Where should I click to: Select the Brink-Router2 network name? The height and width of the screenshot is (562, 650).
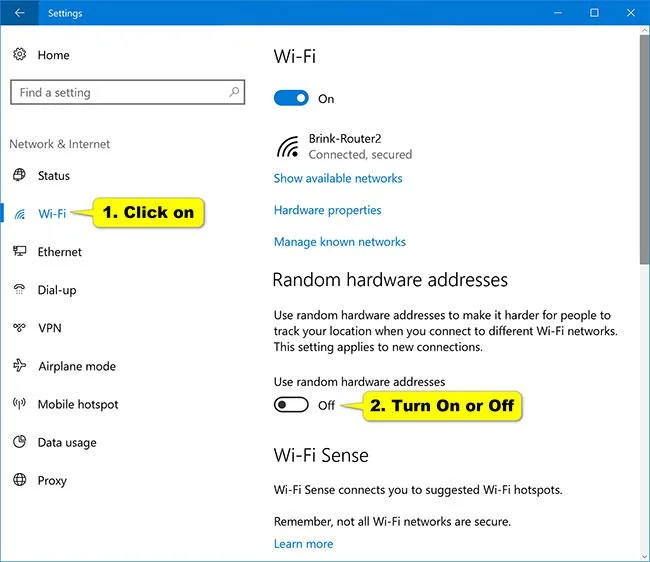pyautogui.click(x=345, y=139)
